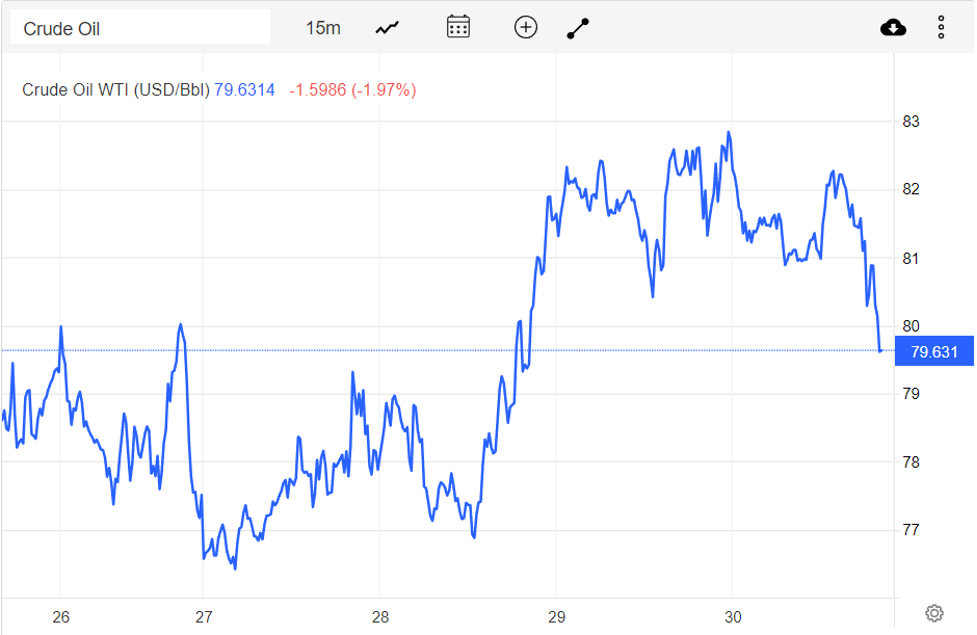Click the date label 30 on time axis

[733, 616]
